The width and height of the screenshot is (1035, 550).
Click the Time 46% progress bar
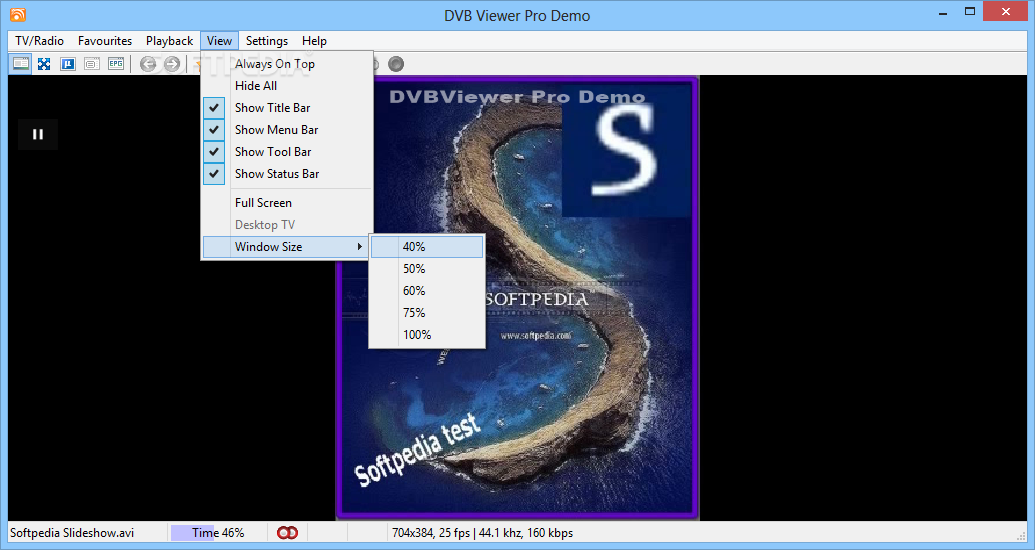point(218,532)
